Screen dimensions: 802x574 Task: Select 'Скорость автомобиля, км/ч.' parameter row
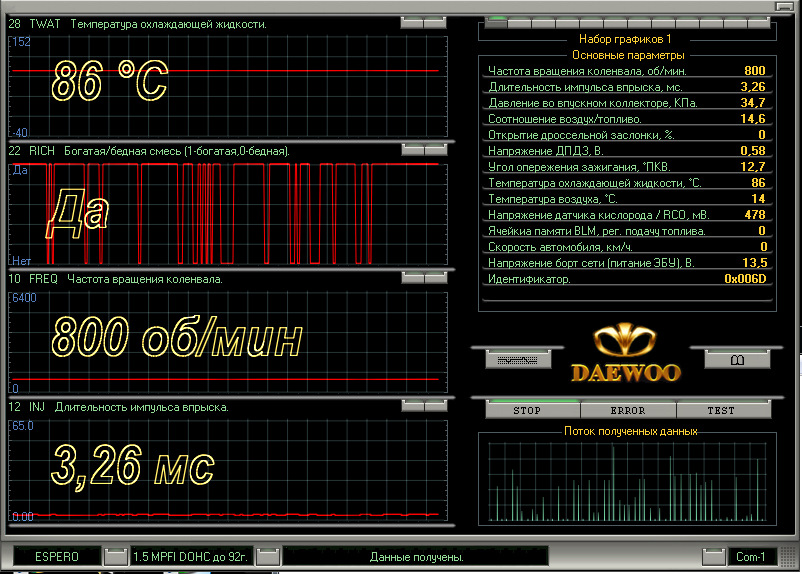pos(627,247)
